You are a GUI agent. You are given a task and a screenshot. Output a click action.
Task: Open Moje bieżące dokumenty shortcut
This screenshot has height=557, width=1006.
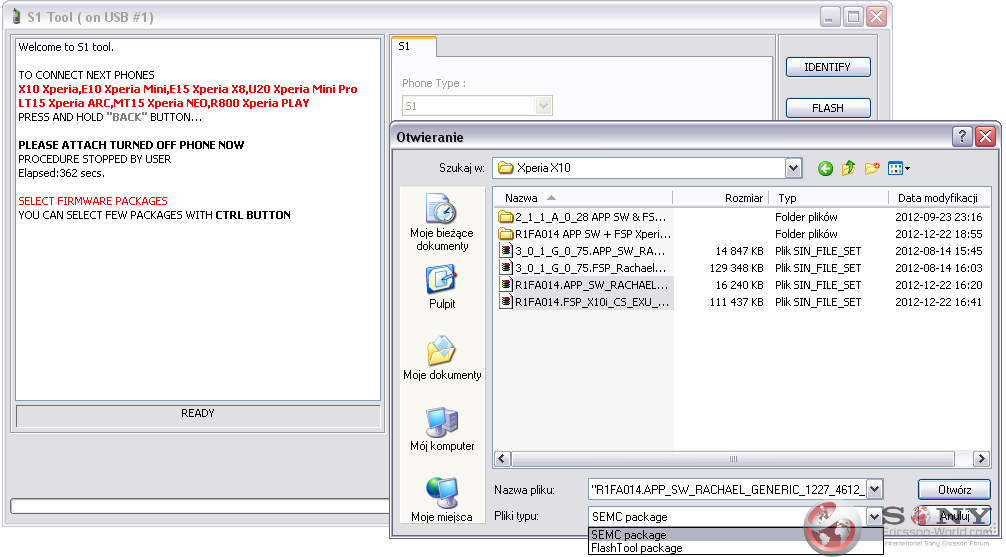click(x=441, y=222)
